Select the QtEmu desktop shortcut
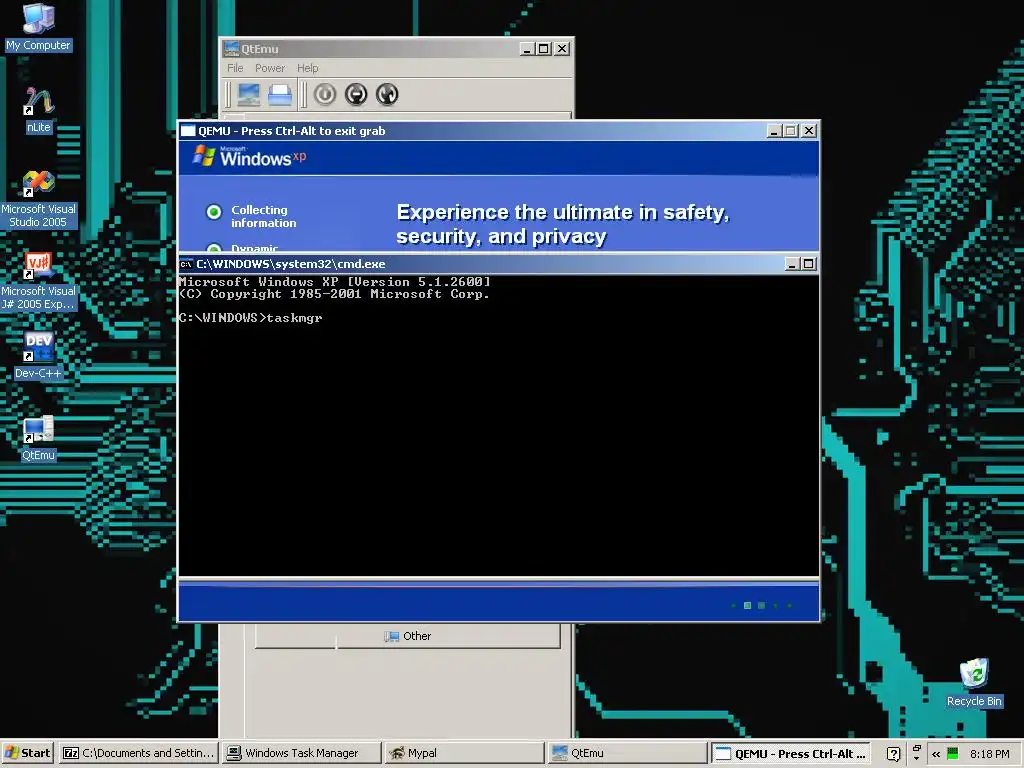Image resolution: width=1024 pixels, height=768 pixels. [39, 438]
